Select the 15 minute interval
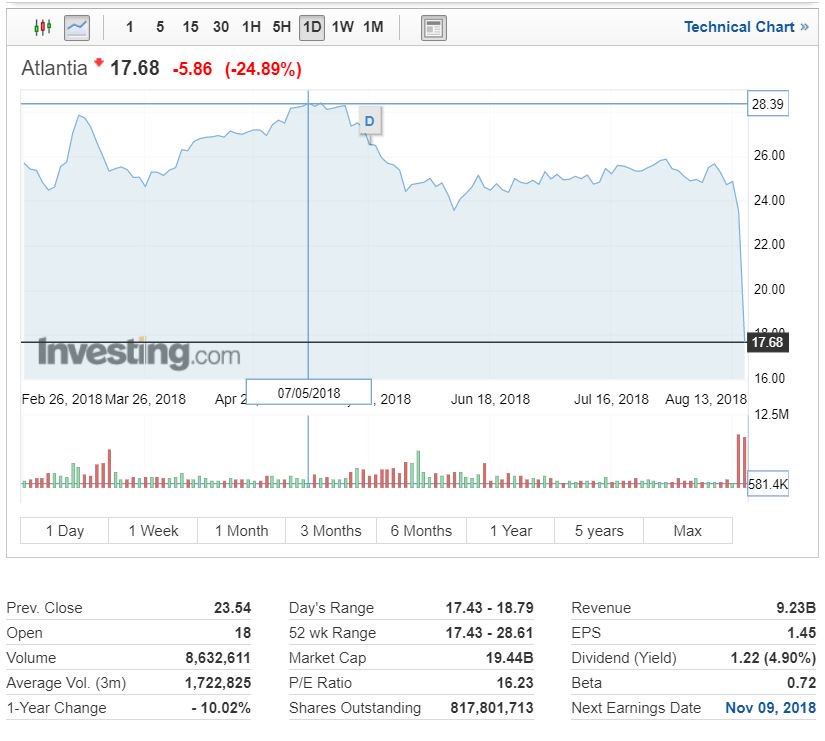 tap(190, 27)
